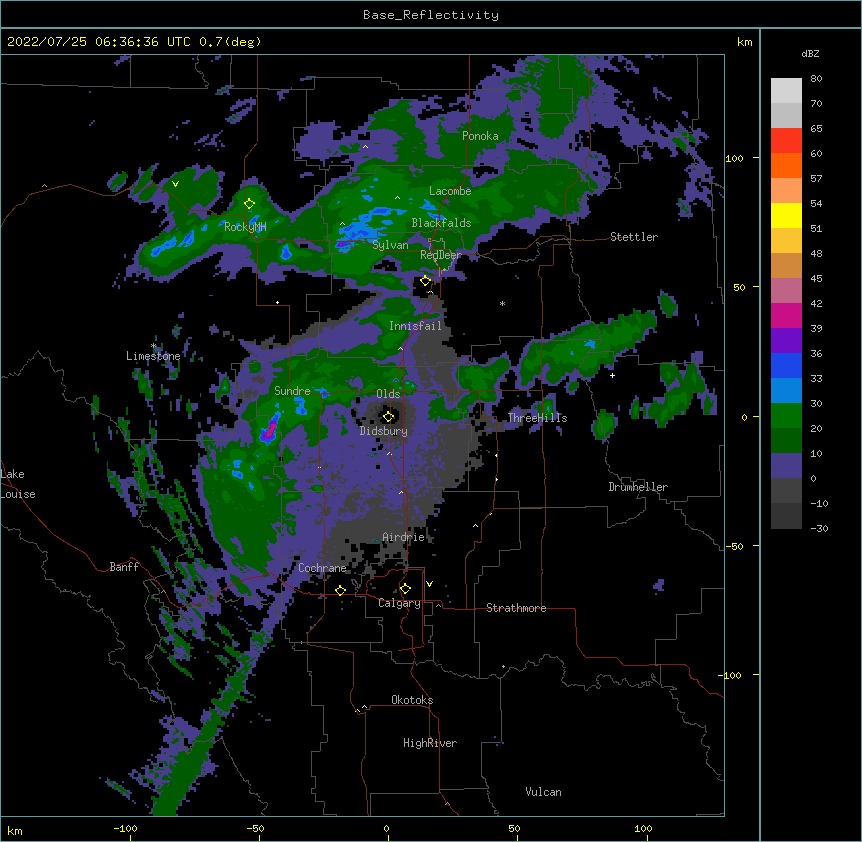Click the Cochrane label
This screenshot has width=862, height=842.
point(322,568)
